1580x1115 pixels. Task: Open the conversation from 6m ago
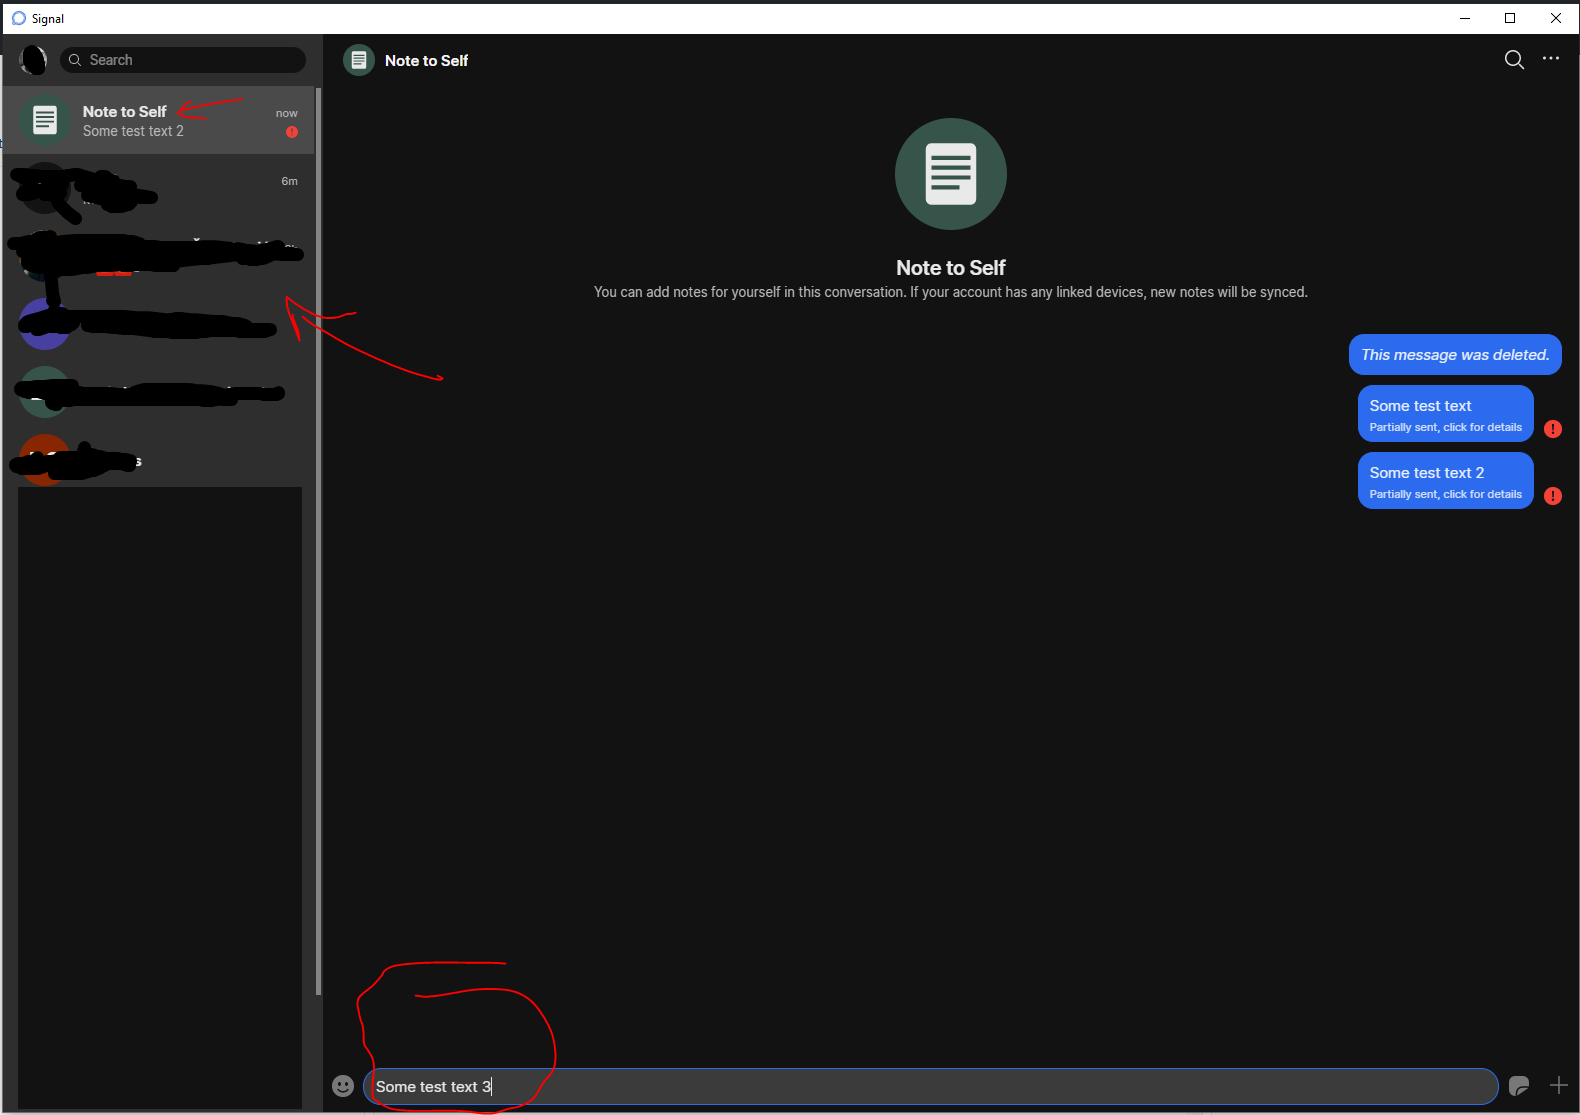coord(159,188)
